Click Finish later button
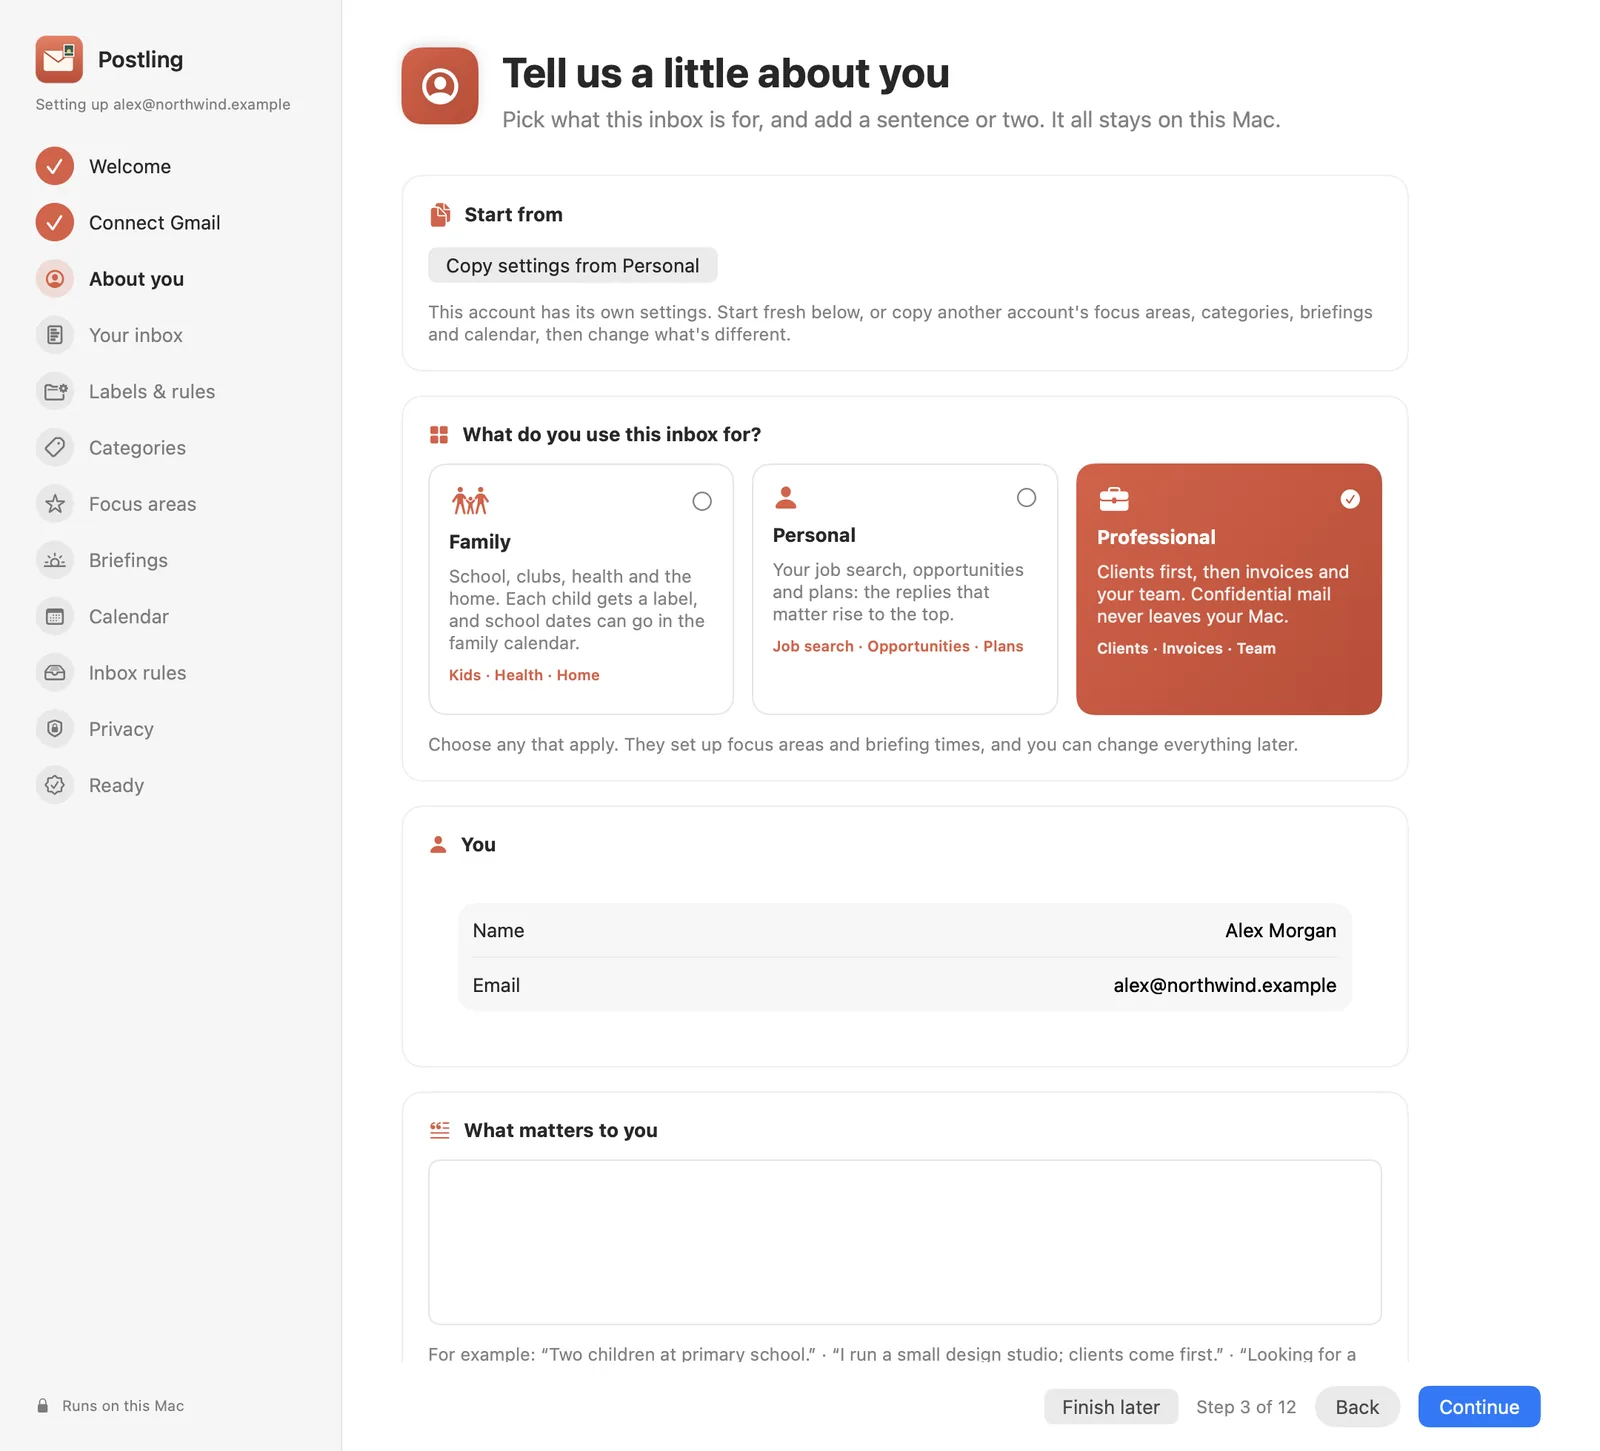1600x1451 pixels. (x=1111, y=1407)
